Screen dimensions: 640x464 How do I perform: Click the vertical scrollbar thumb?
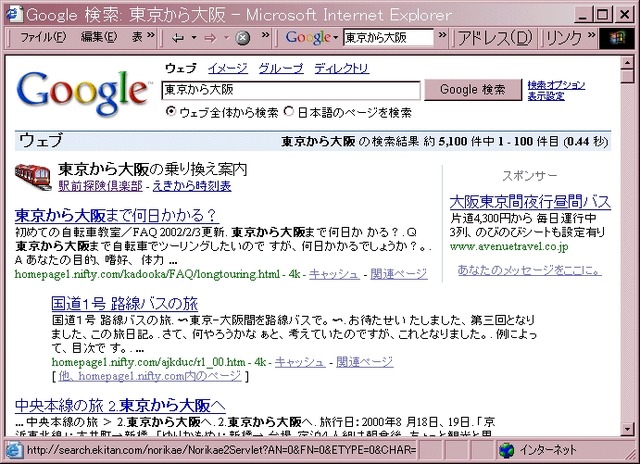pos(627,76)
